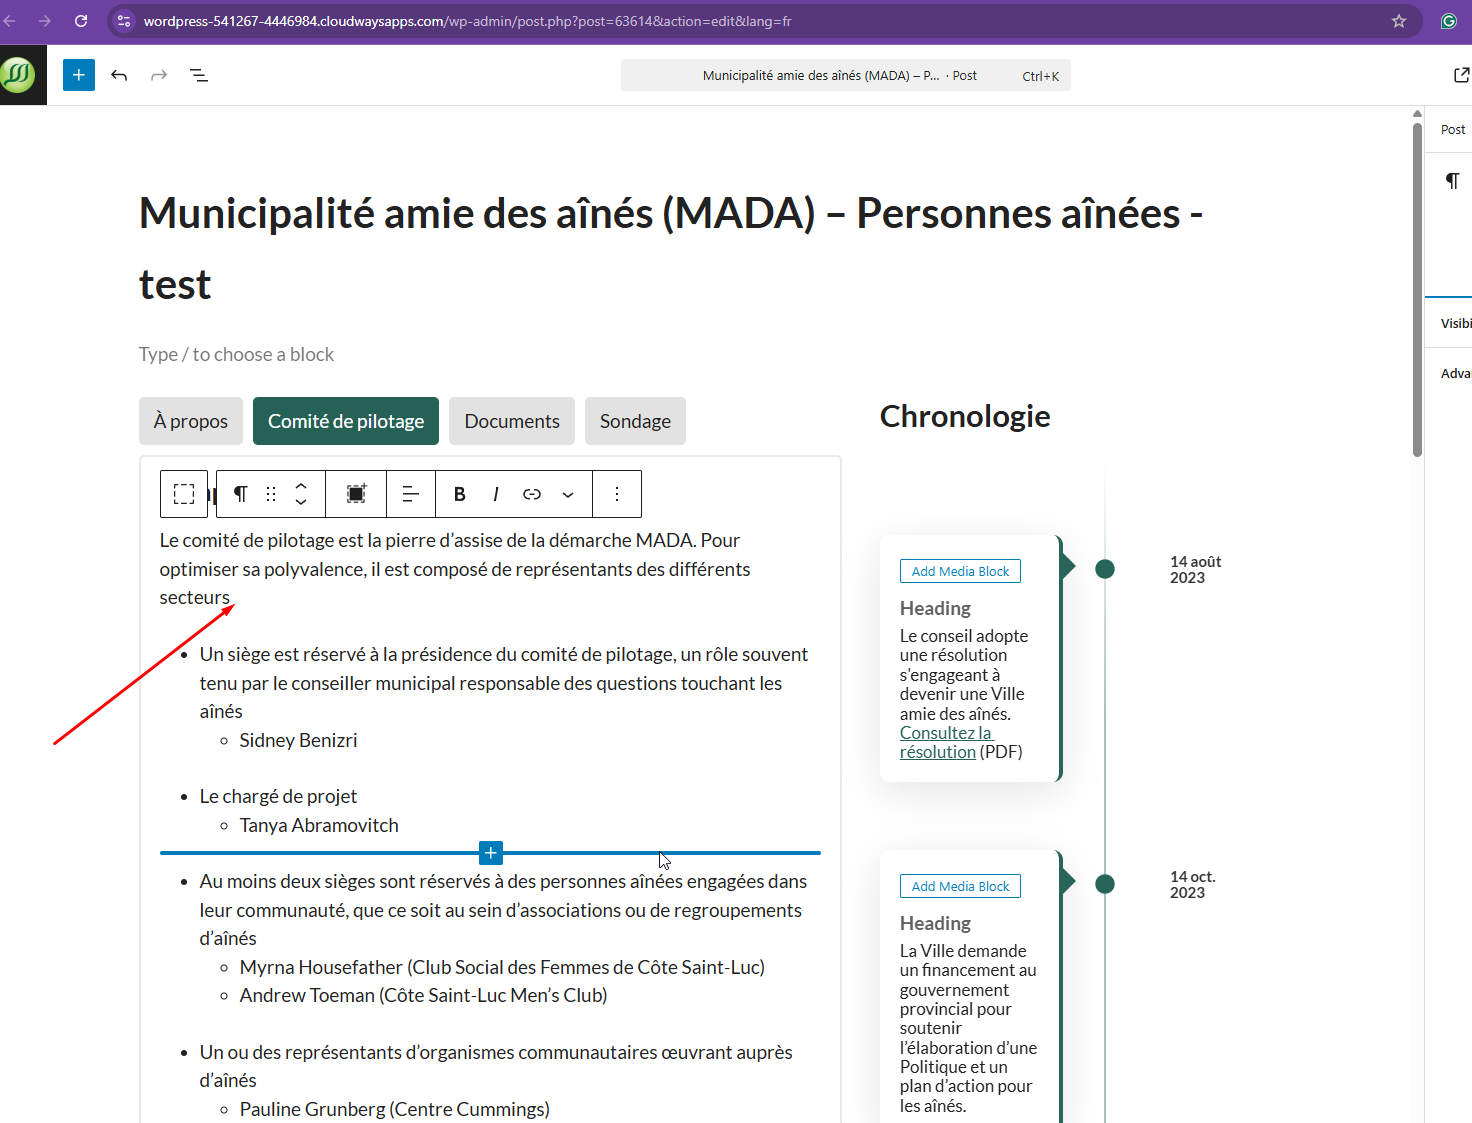Image resolution: width=1472 pixels, height=1123 pixels.
Task: Click the Pauline Grunberg list item
Action: [394, 1109]
